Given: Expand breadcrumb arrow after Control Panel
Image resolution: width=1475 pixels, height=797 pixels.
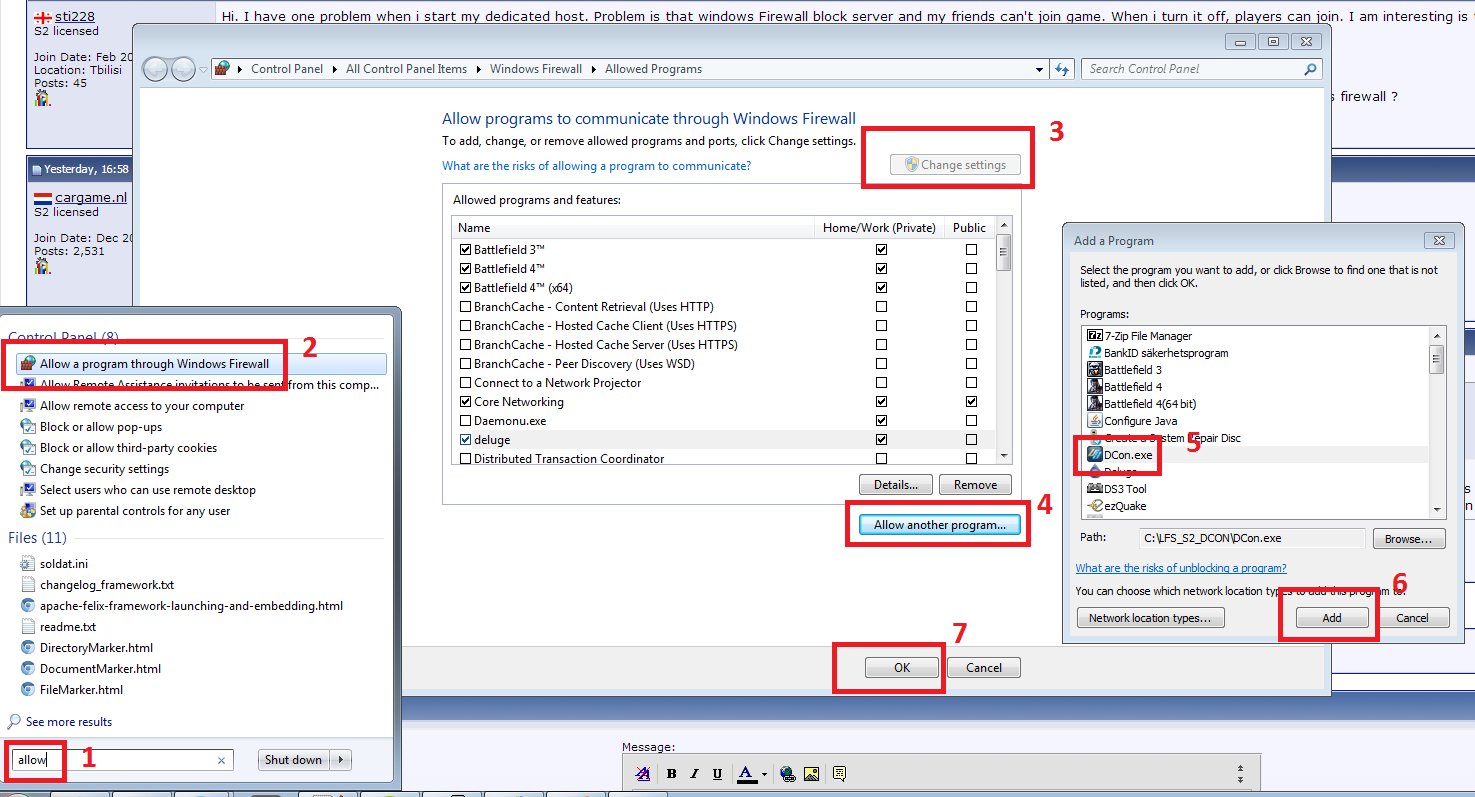Looking at the screenshot, I should tap(335, 69).
